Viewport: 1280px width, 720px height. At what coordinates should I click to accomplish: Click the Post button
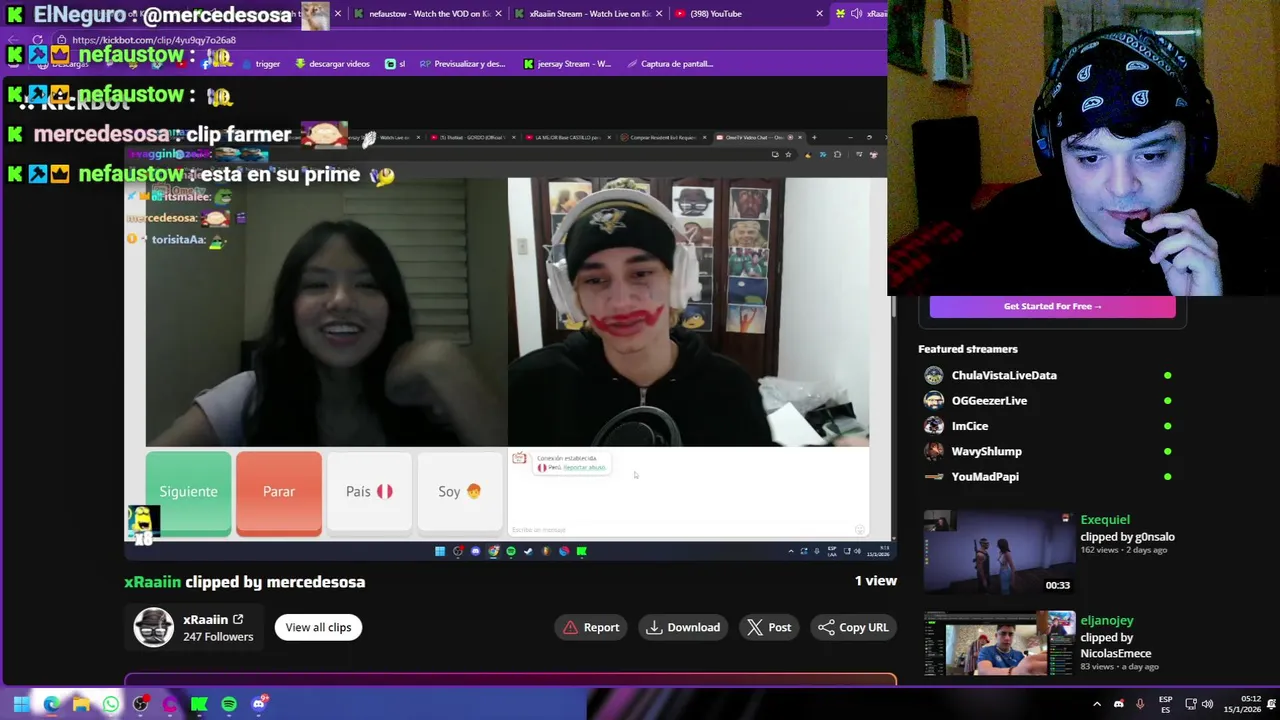point(769,627)
